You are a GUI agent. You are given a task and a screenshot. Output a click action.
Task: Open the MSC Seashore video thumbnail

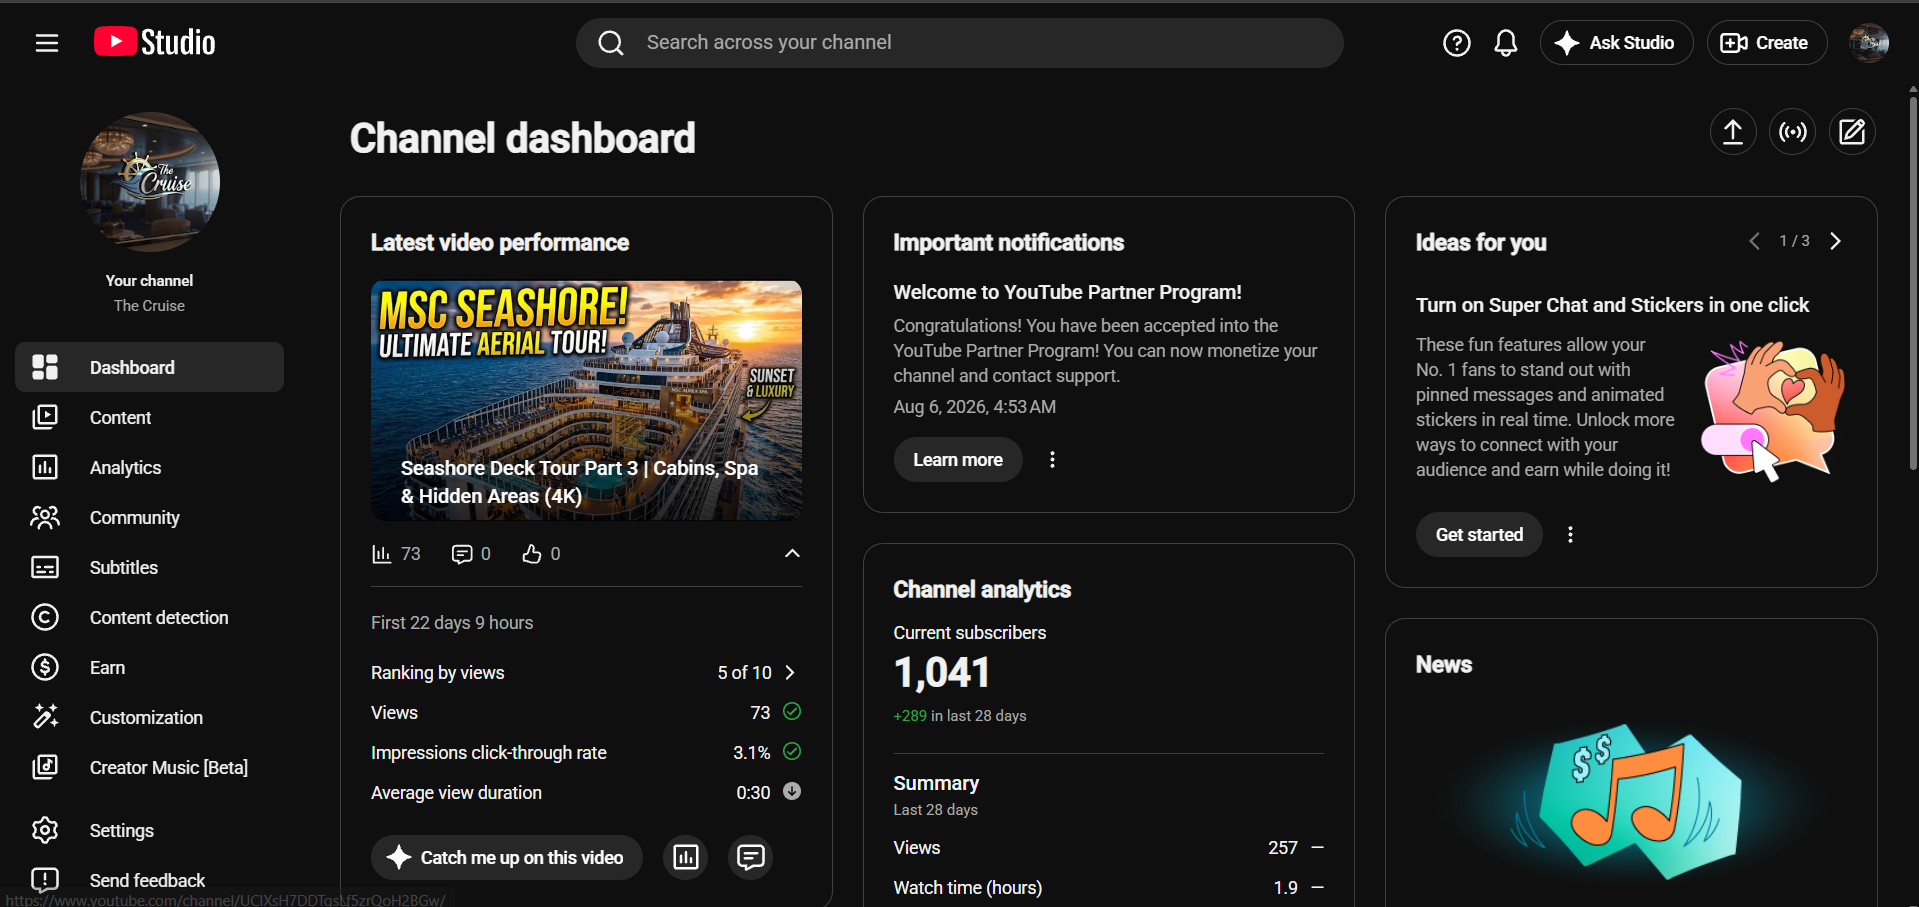pyautogui.click(x=586, y=400)
